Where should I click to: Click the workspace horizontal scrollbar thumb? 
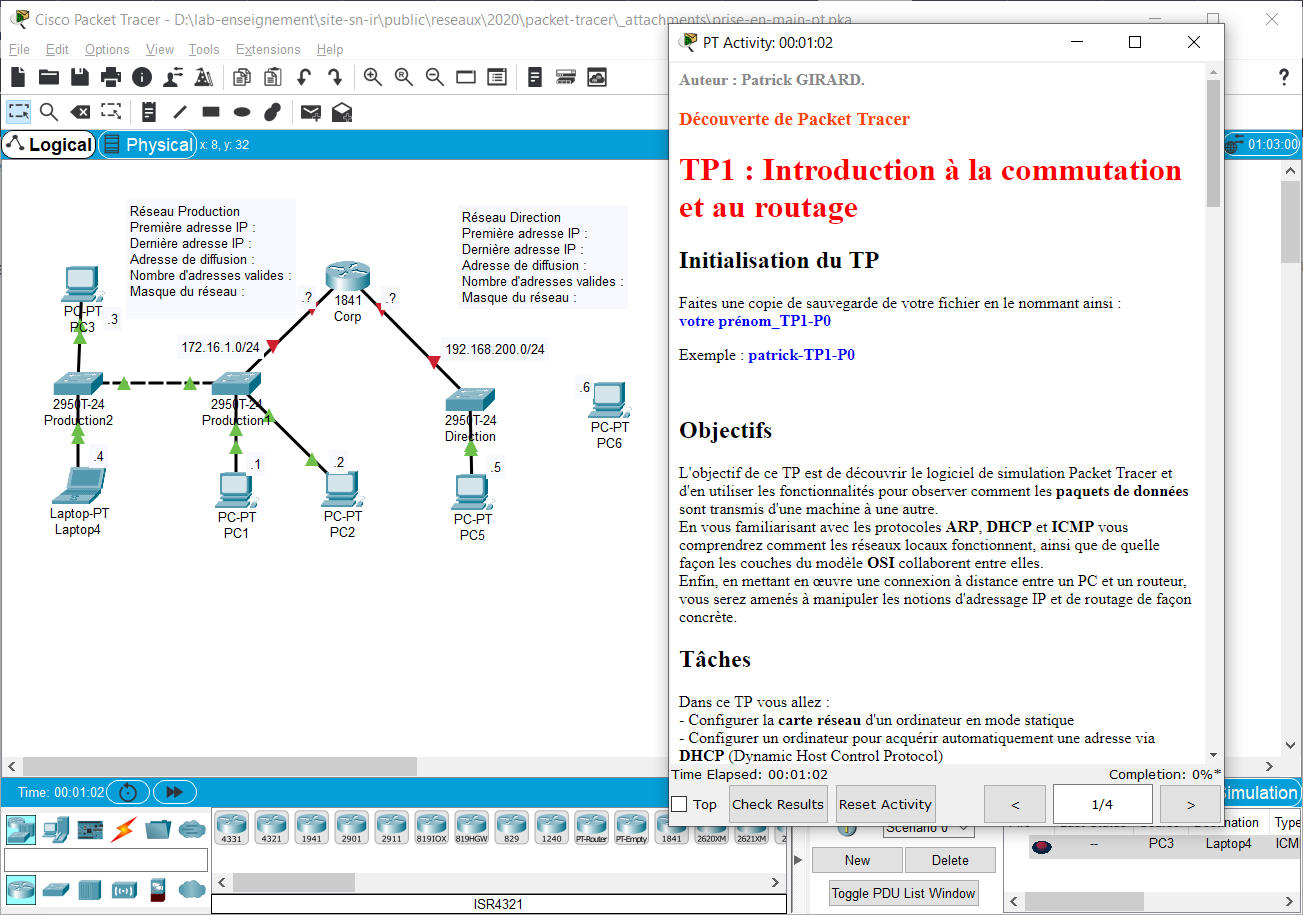click(x=220, y=766)
